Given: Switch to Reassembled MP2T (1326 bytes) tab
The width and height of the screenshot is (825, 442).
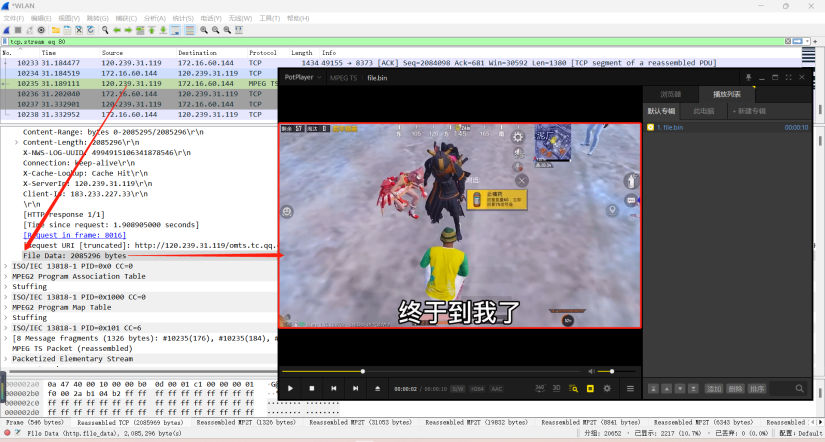Looking at the screenshot, I should [246, 423].
